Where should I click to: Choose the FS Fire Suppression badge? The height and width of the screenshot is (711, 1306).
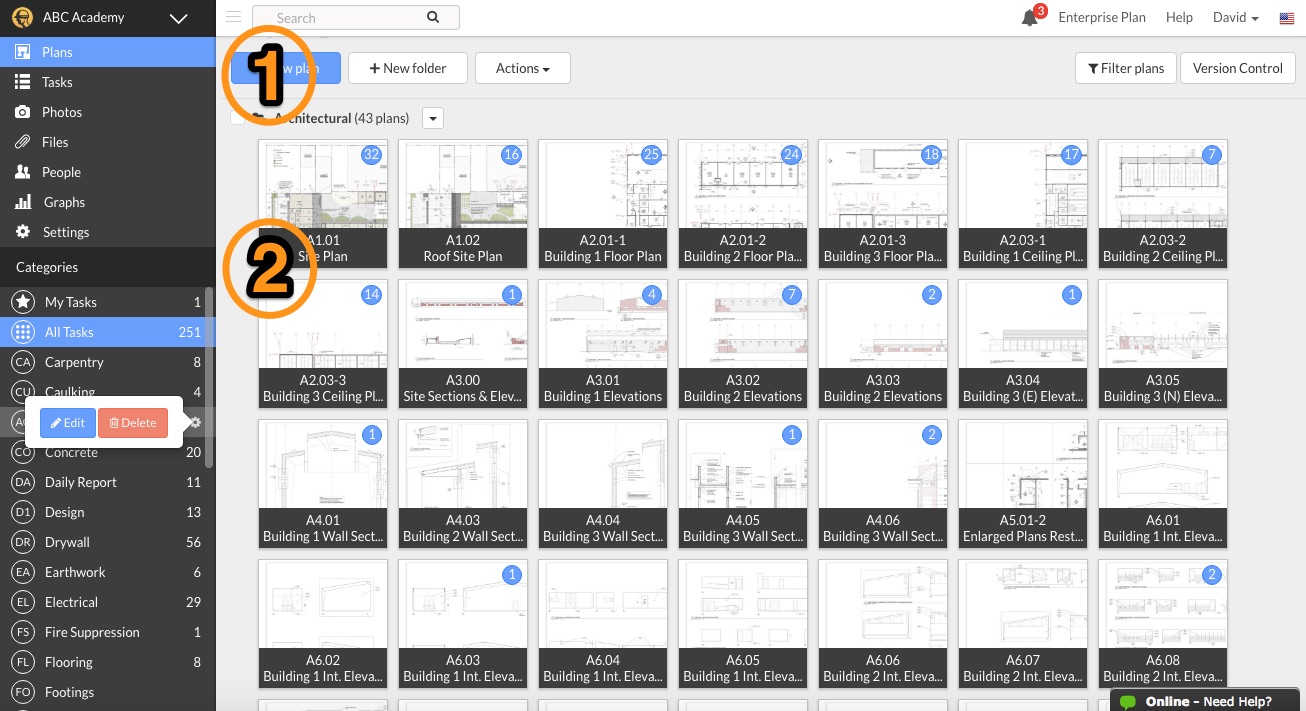pos(23,632)
